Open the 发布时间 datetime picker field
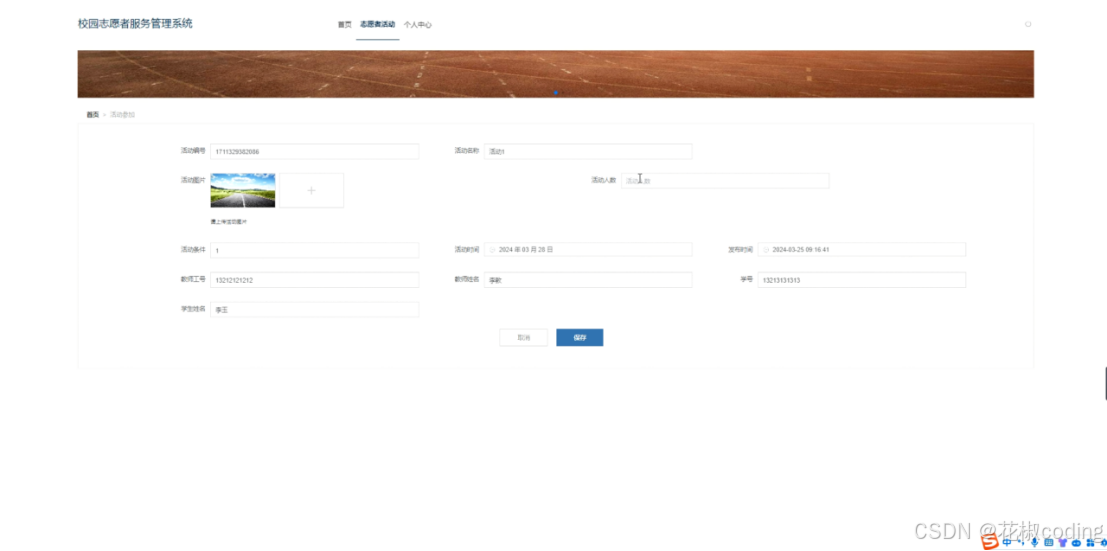1107x551 pixels. pos(861,249)
